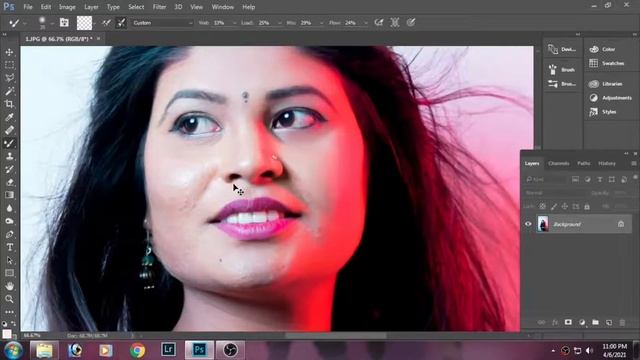This screenshot has height=360, width=640.
Task: Open the Libraries panel button
Action: coord(606,84)
